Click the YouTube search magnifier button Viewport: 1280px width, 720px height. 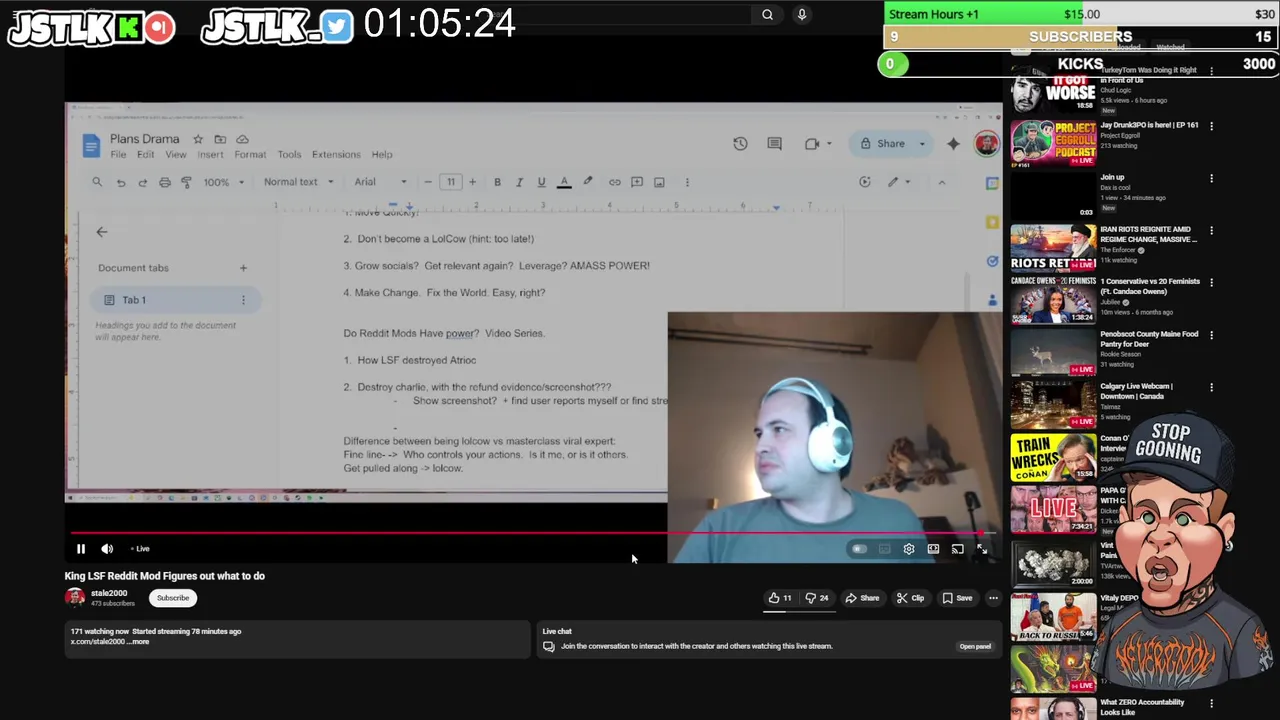[x=767, y=14]
